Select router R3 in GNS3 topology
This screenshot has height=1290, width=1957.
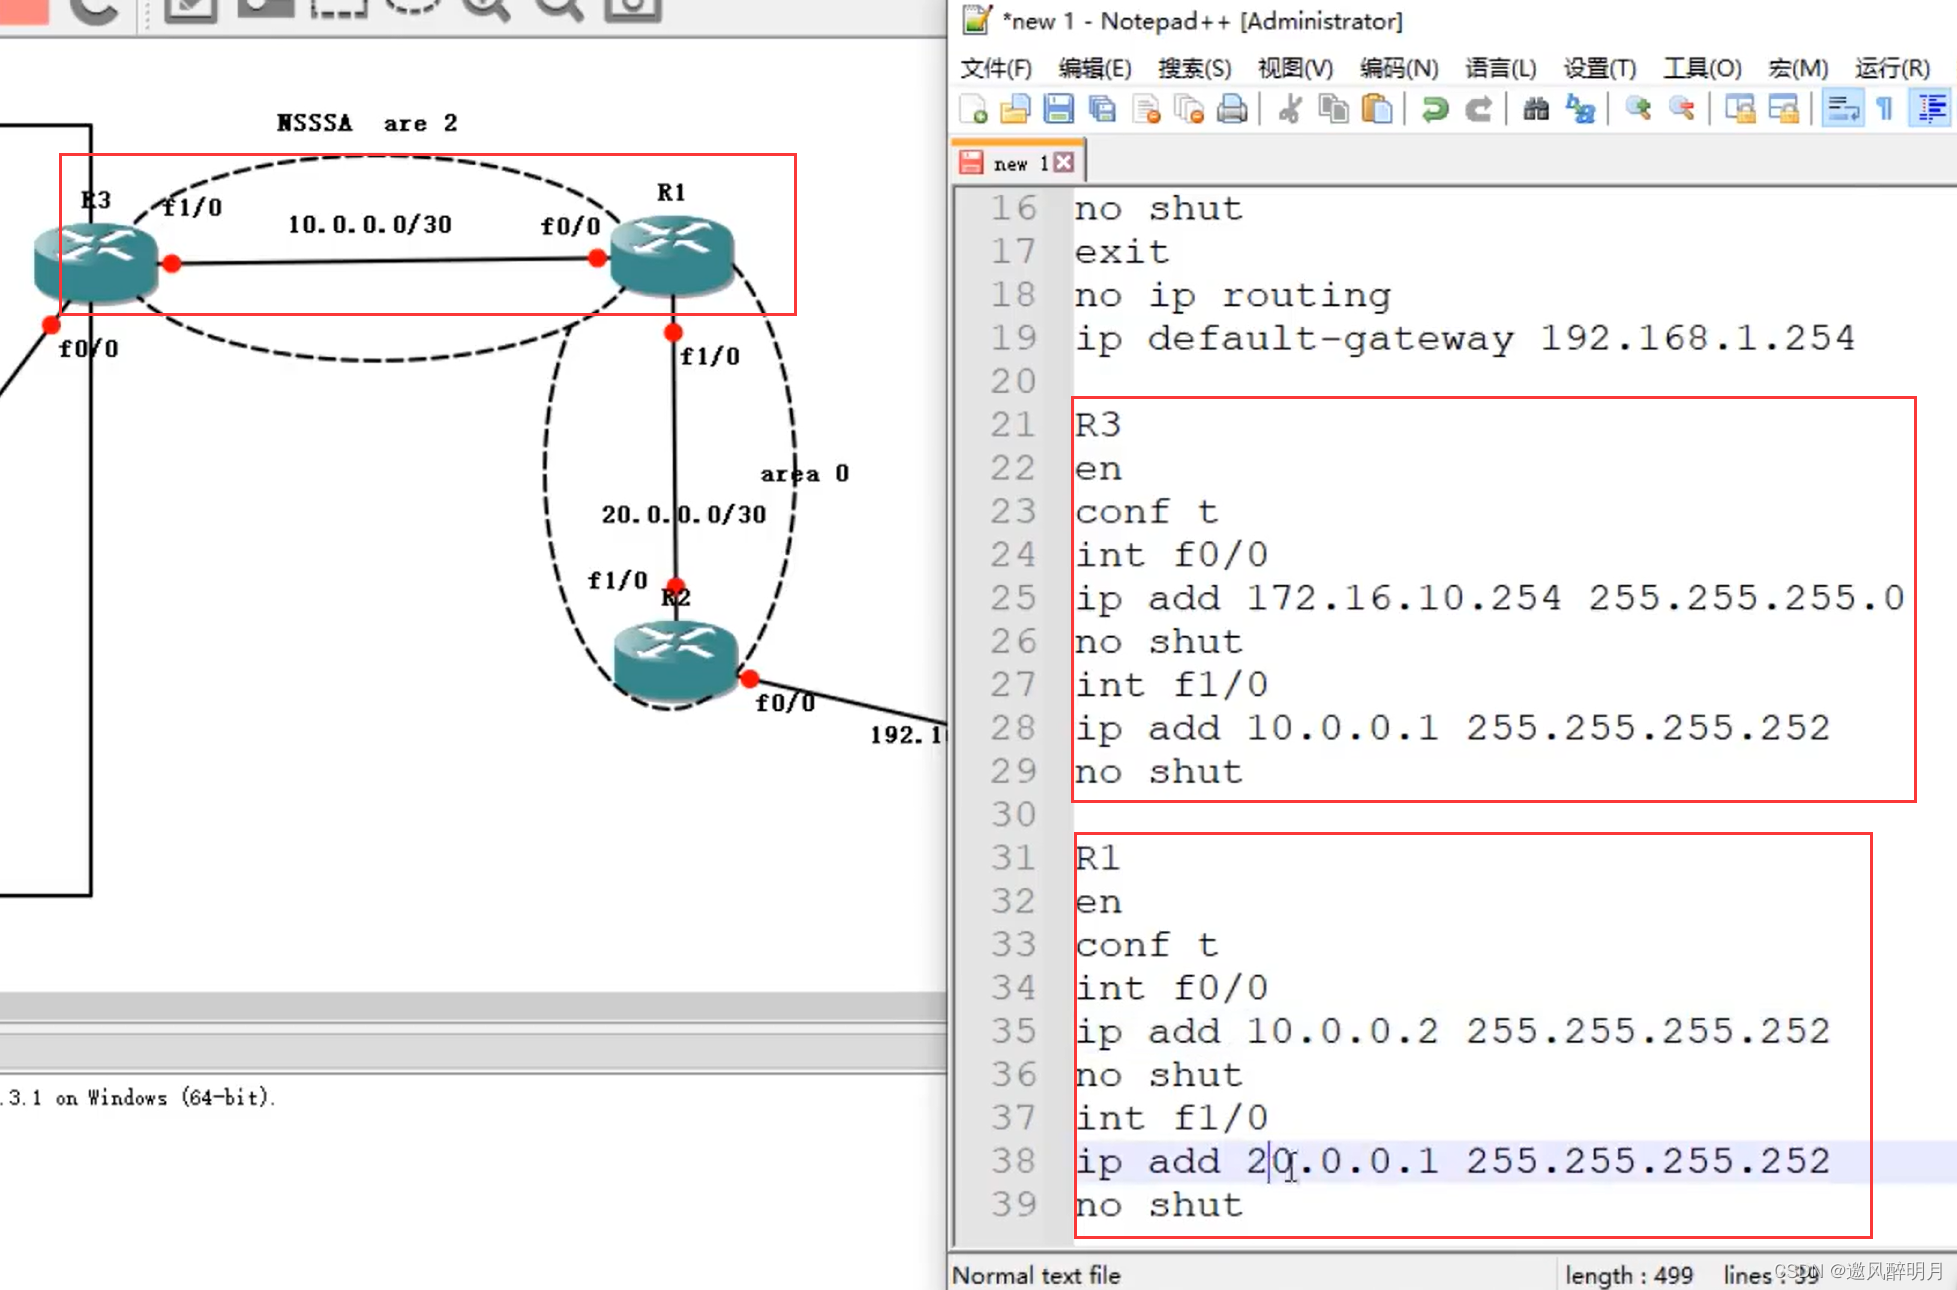95,262
